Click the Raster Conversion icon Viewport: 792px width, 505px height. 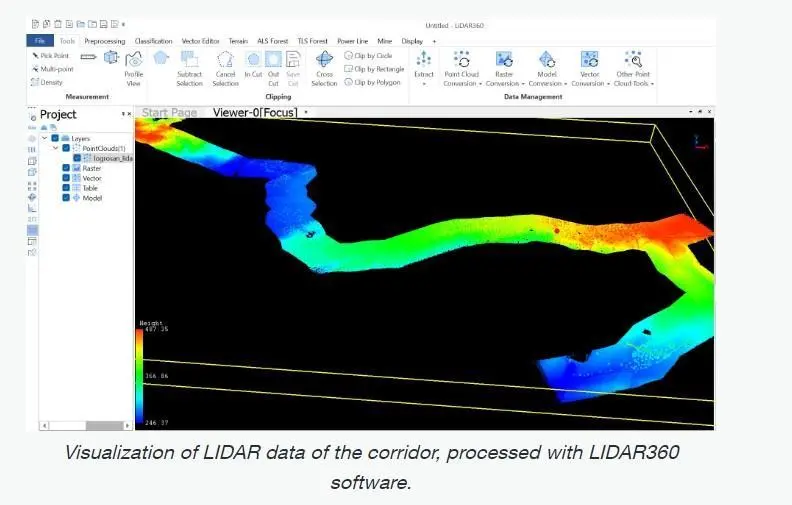pos(504,60)
